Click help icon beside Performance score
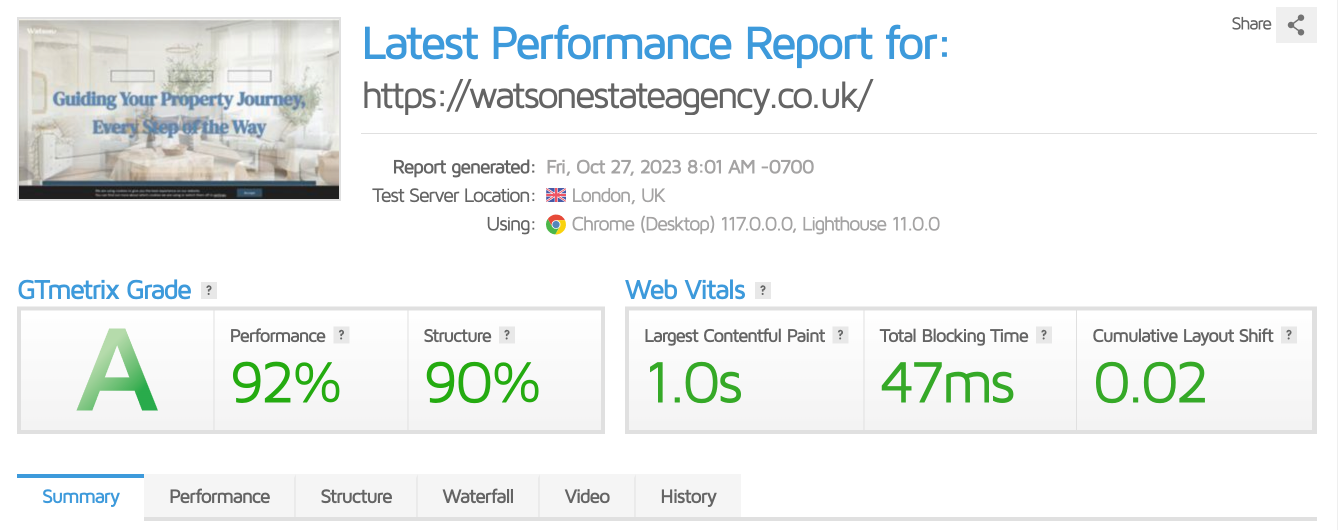 tap(341, 336)
